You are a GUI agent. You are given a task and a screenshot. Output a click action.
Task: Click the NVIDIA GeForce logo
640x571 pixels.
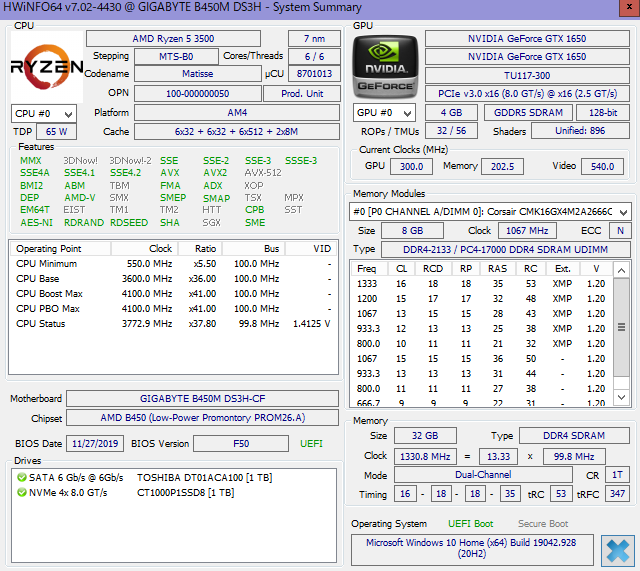385,65
